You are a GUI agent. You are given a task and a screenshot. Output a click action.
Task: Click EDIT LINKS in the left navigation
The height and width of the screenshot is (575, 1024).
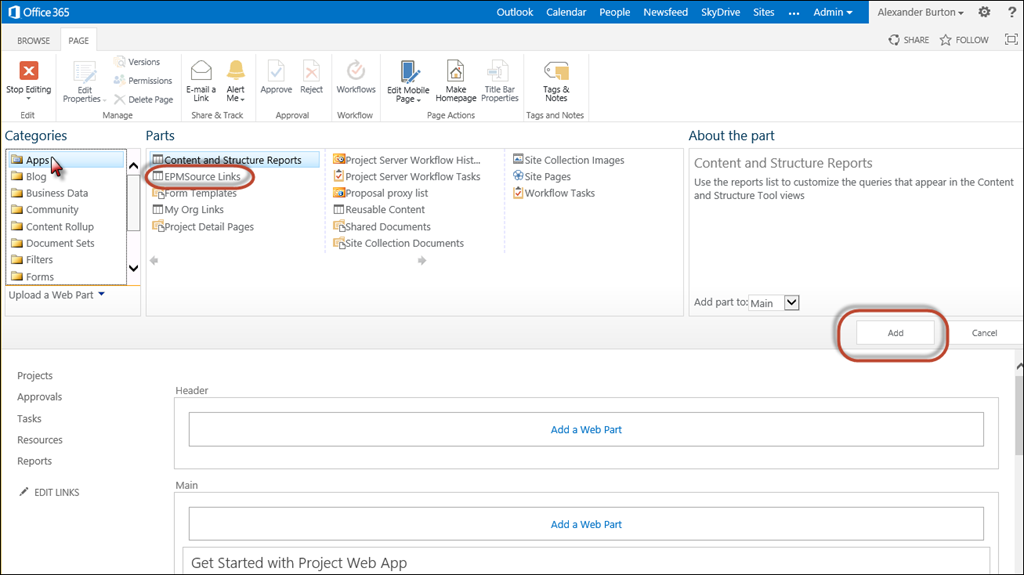click(49, 492)
